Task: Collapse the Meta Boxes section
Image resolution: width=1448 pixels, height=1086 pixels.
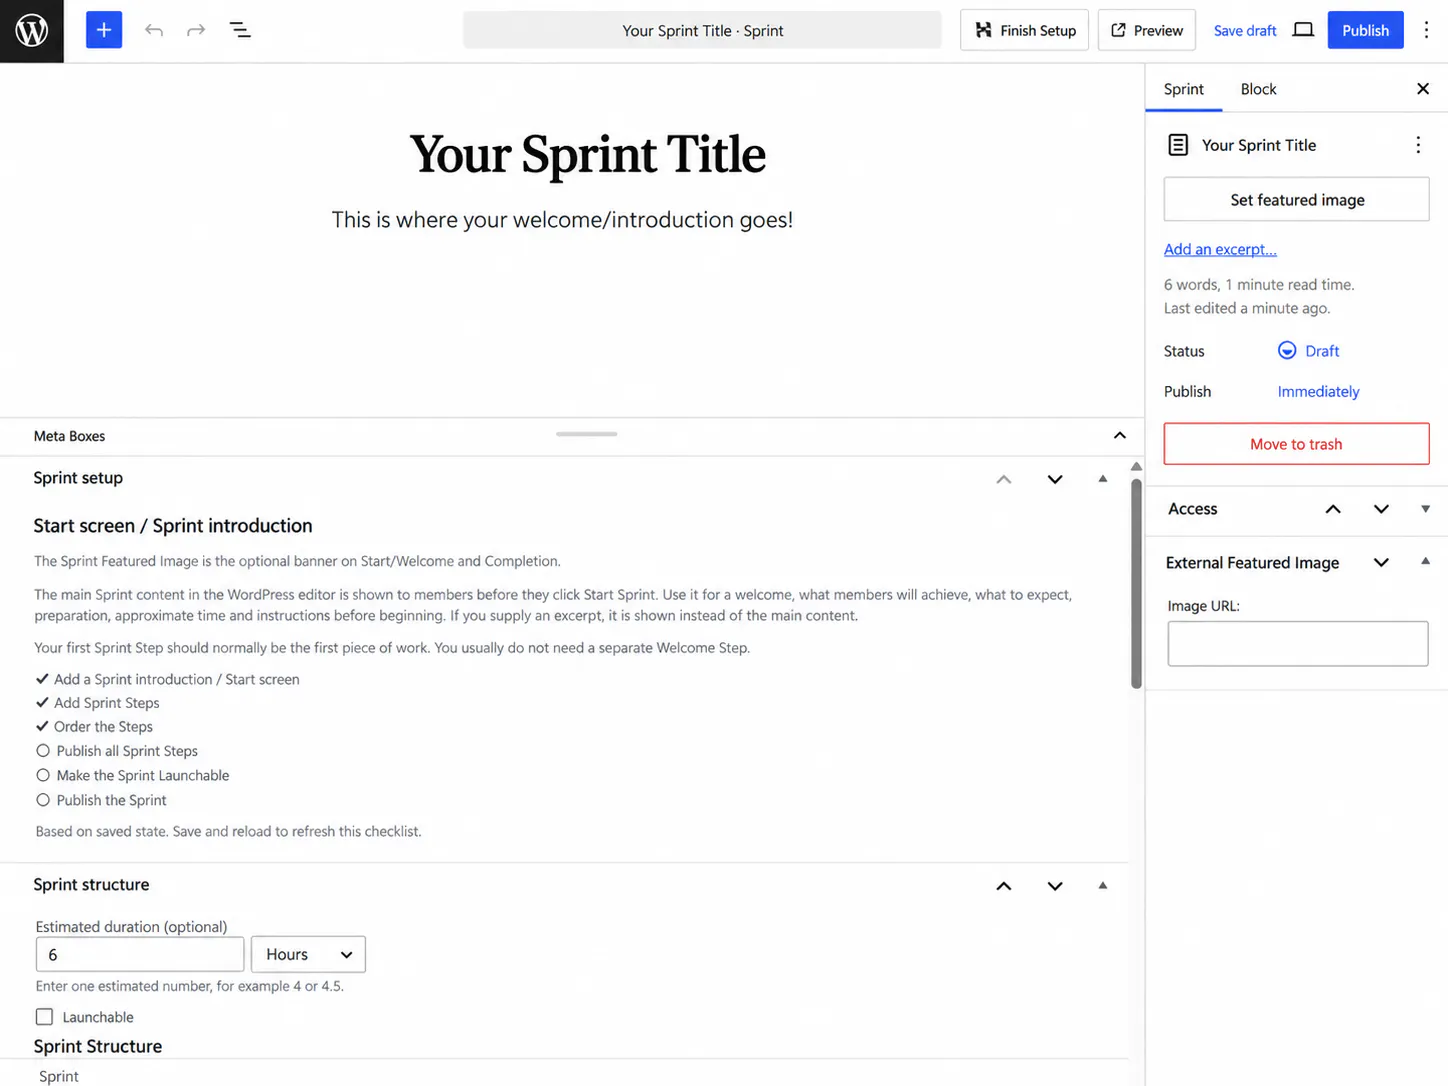Action: [1120, 435]
